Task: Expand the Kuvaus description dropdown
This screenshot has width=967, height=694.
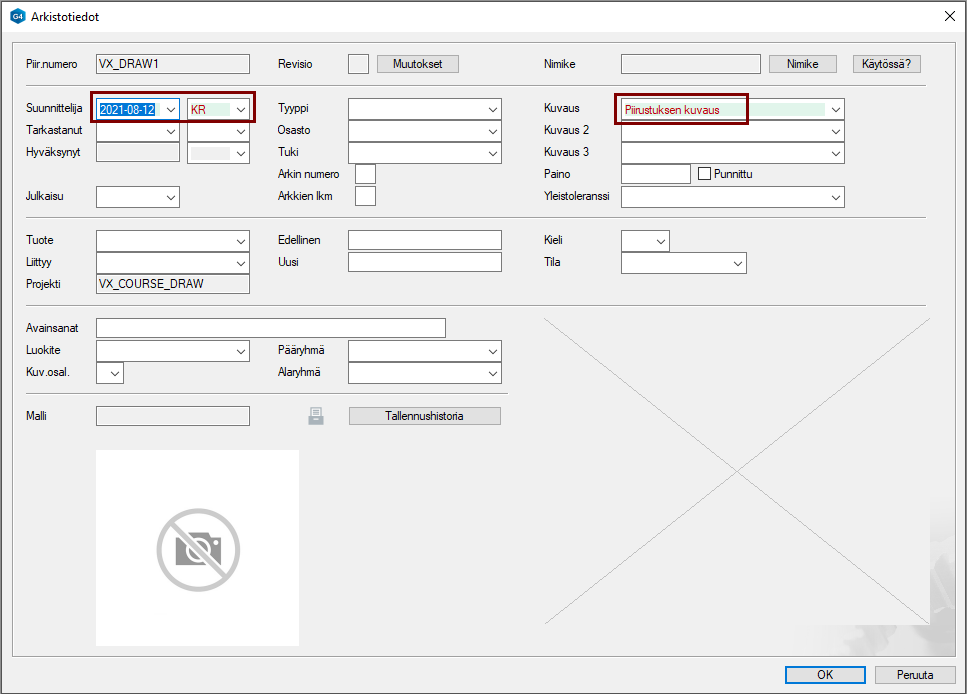Action: click(x=835, y=109)
